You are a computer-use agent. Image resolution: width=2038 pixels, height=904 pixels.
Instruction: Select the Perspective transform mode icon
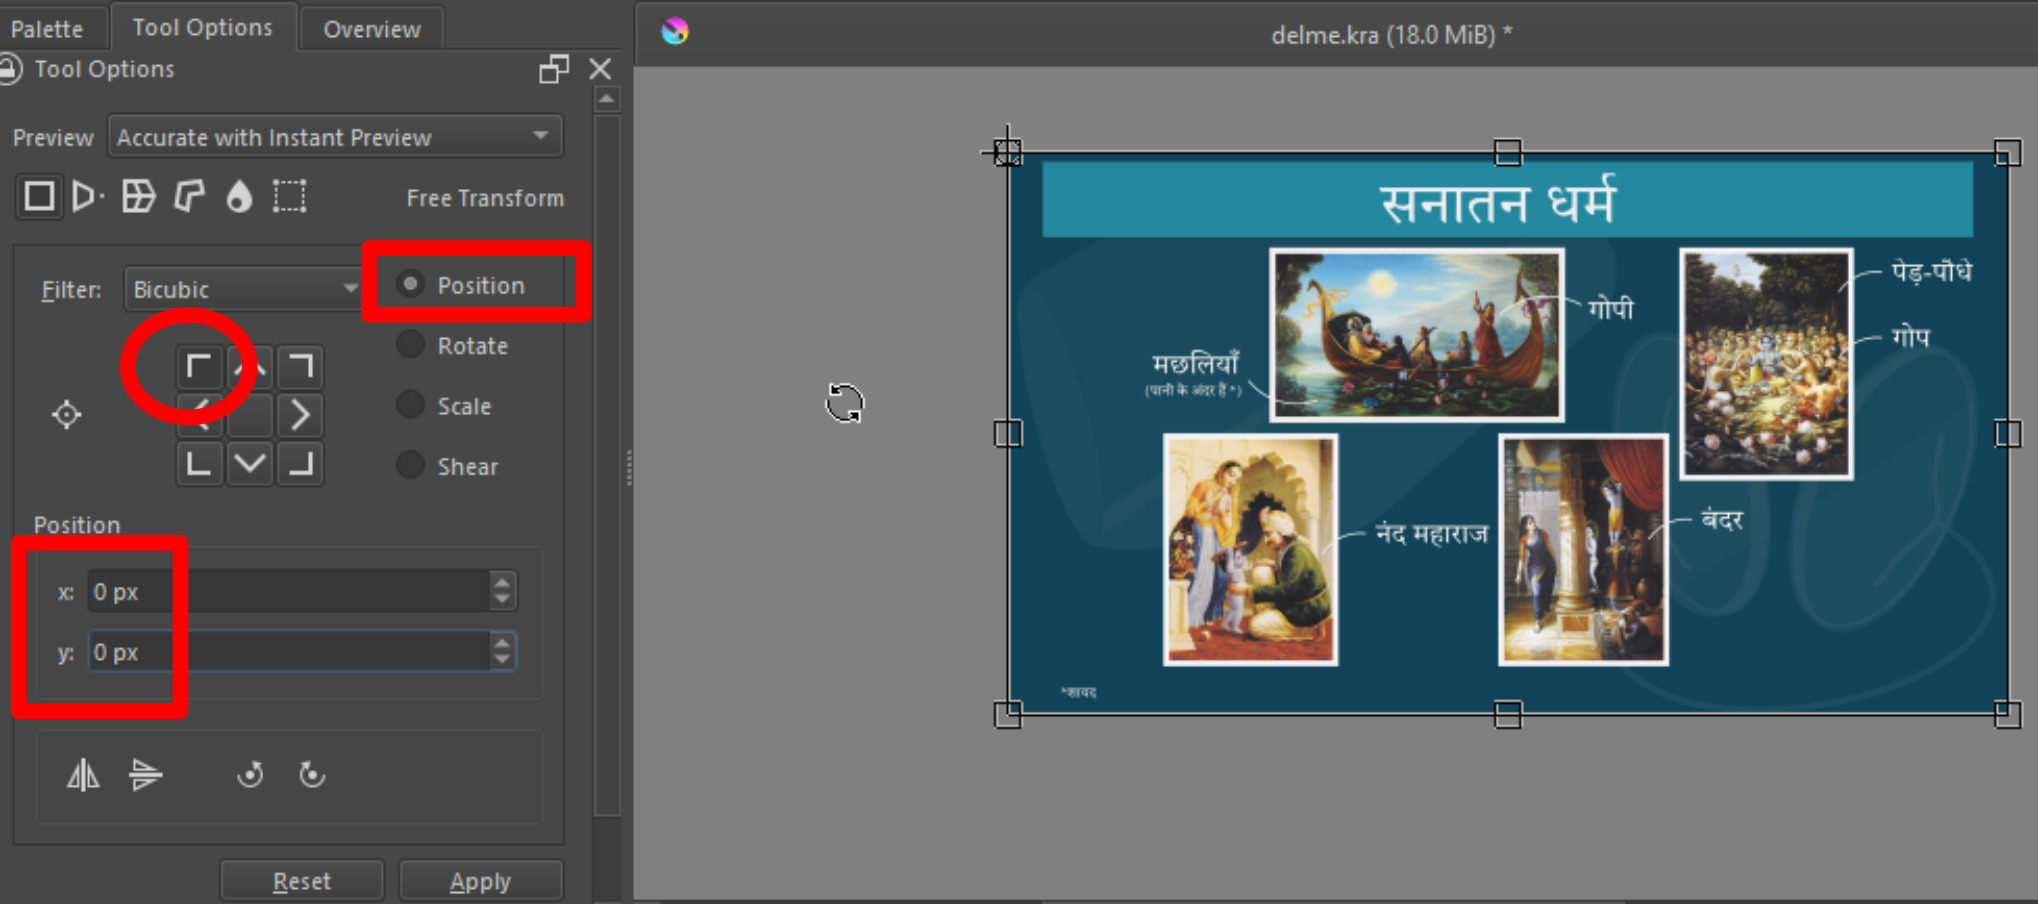coord(87,196)
